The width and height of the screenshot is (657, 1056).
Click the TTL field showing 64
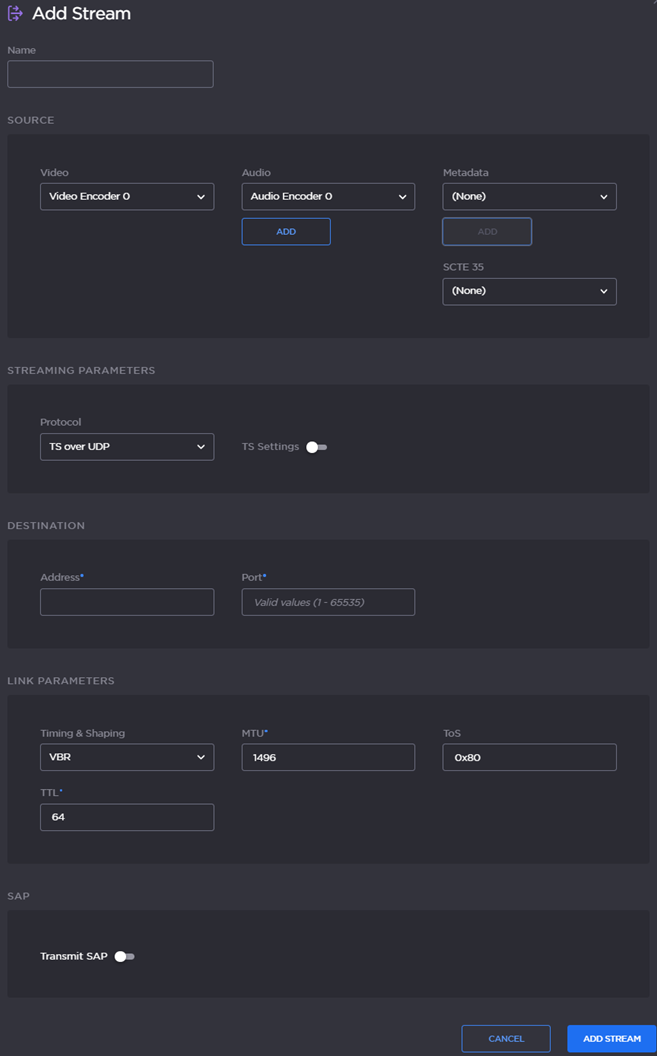[x=126, y=817]
